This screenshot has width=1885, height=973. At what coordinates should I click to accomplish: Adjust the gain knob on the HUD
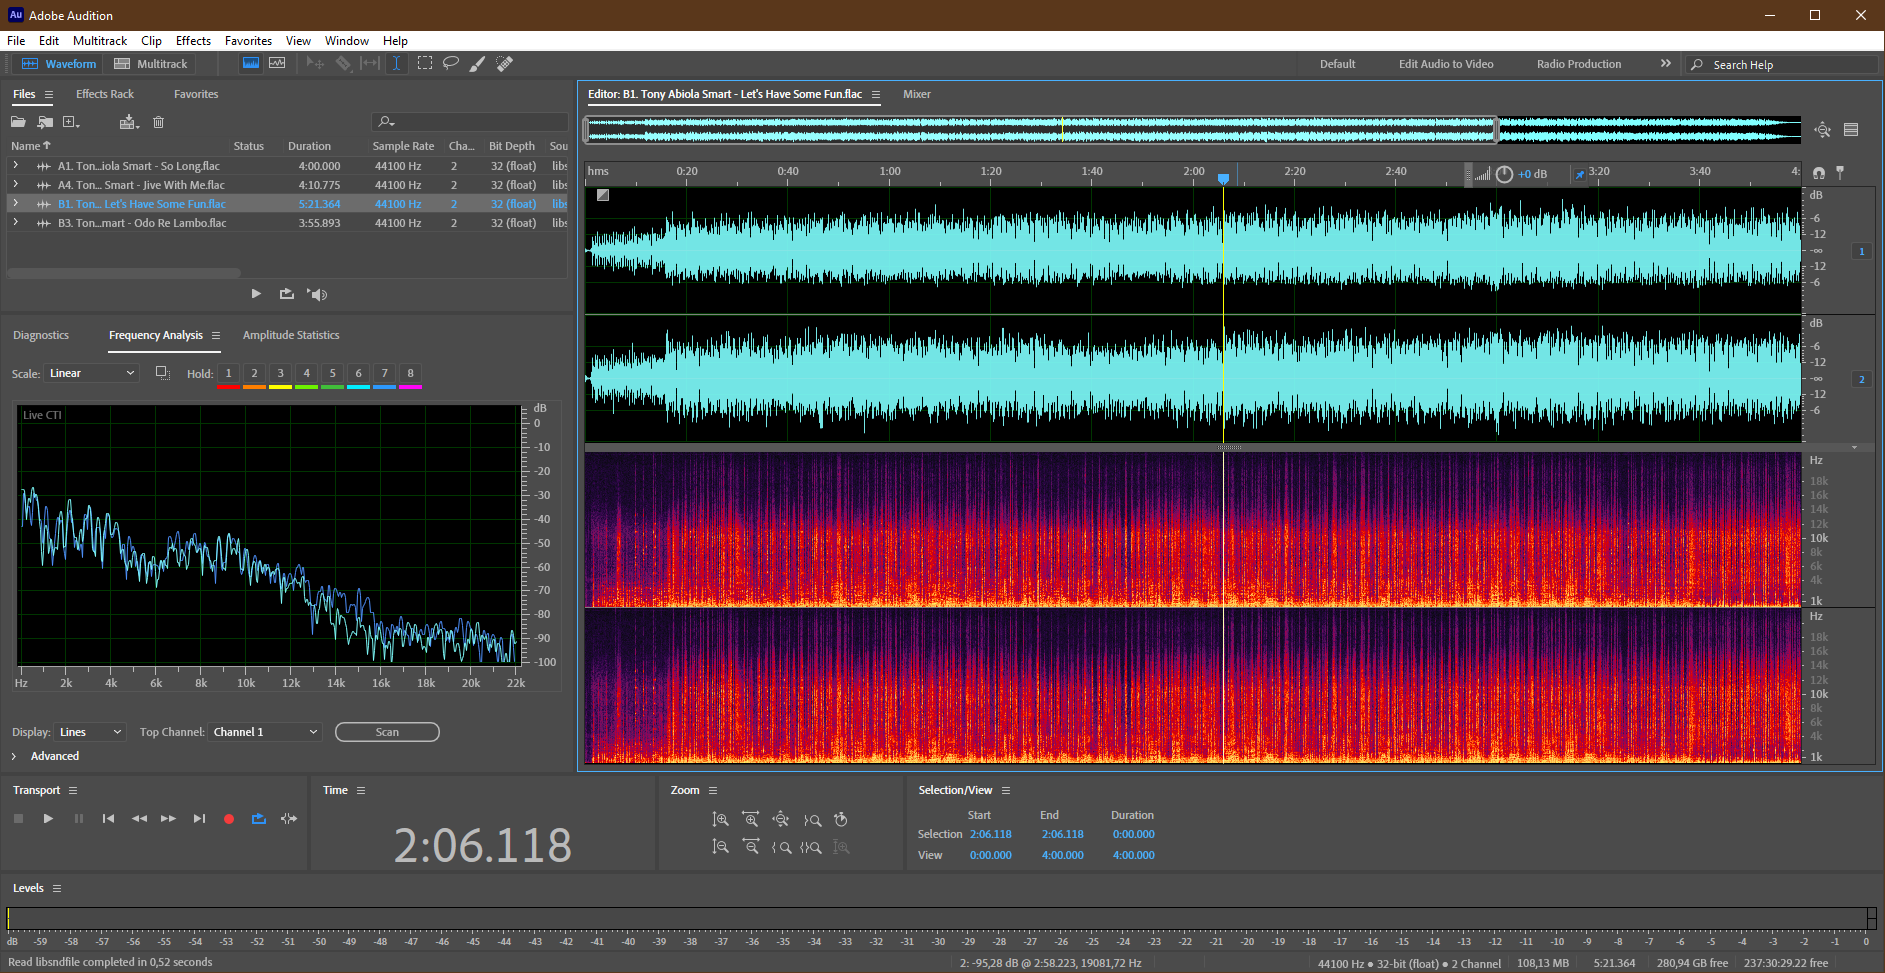click(x=1504, y=174)
